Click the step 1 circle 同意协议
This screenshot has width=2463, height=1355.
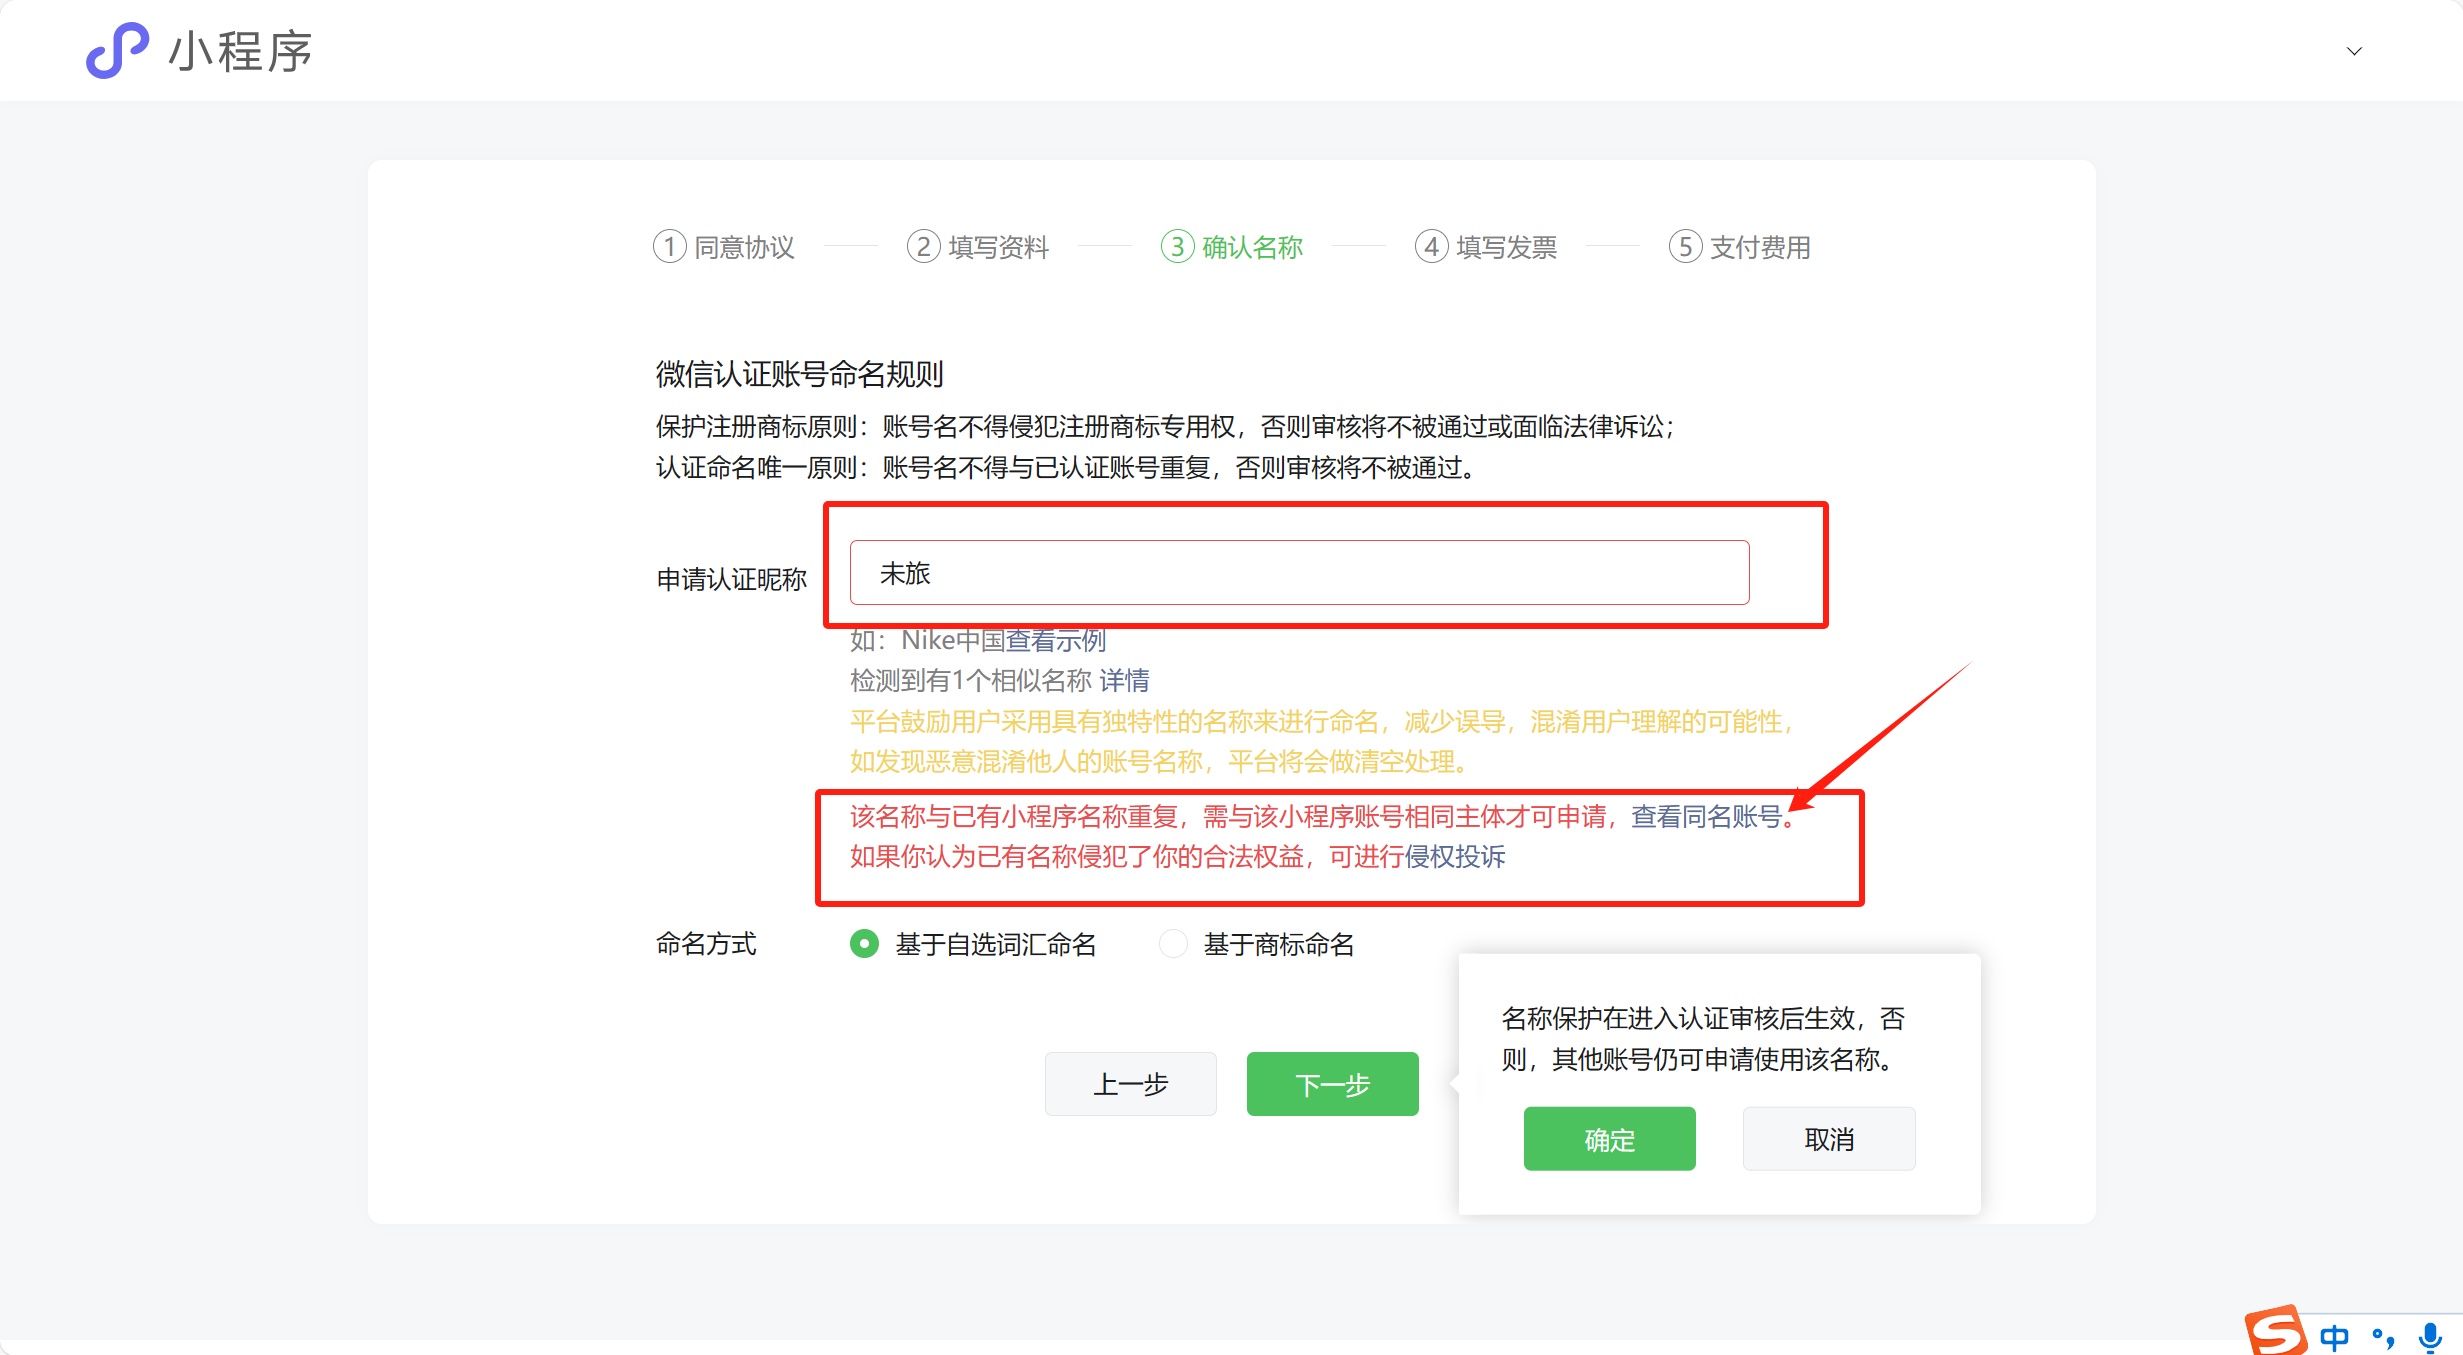[x=669, y=246]
